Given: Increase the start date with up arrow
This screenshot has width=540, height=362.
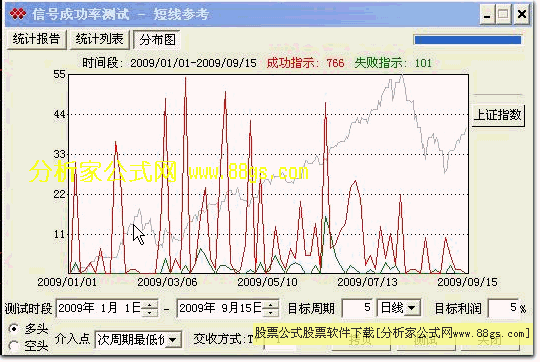Looking at the screenshot, I should [x=150, y=304].
